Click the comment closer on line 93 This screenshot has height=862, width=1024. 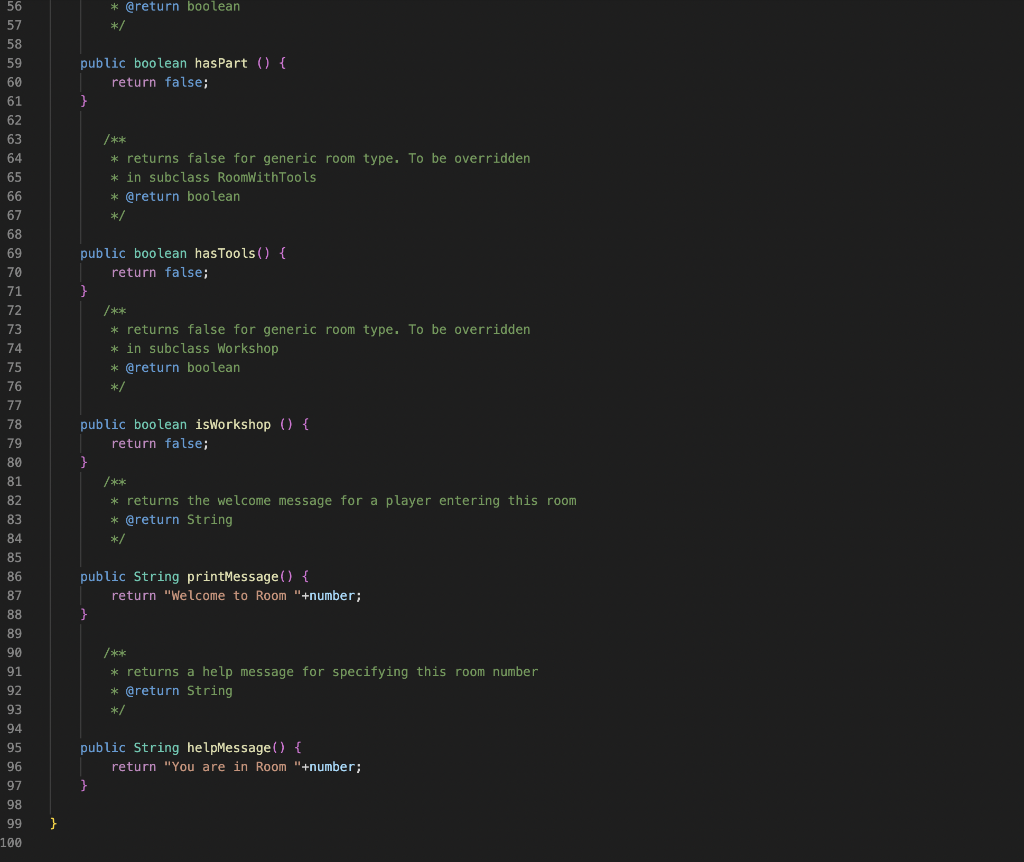(118, 710)
